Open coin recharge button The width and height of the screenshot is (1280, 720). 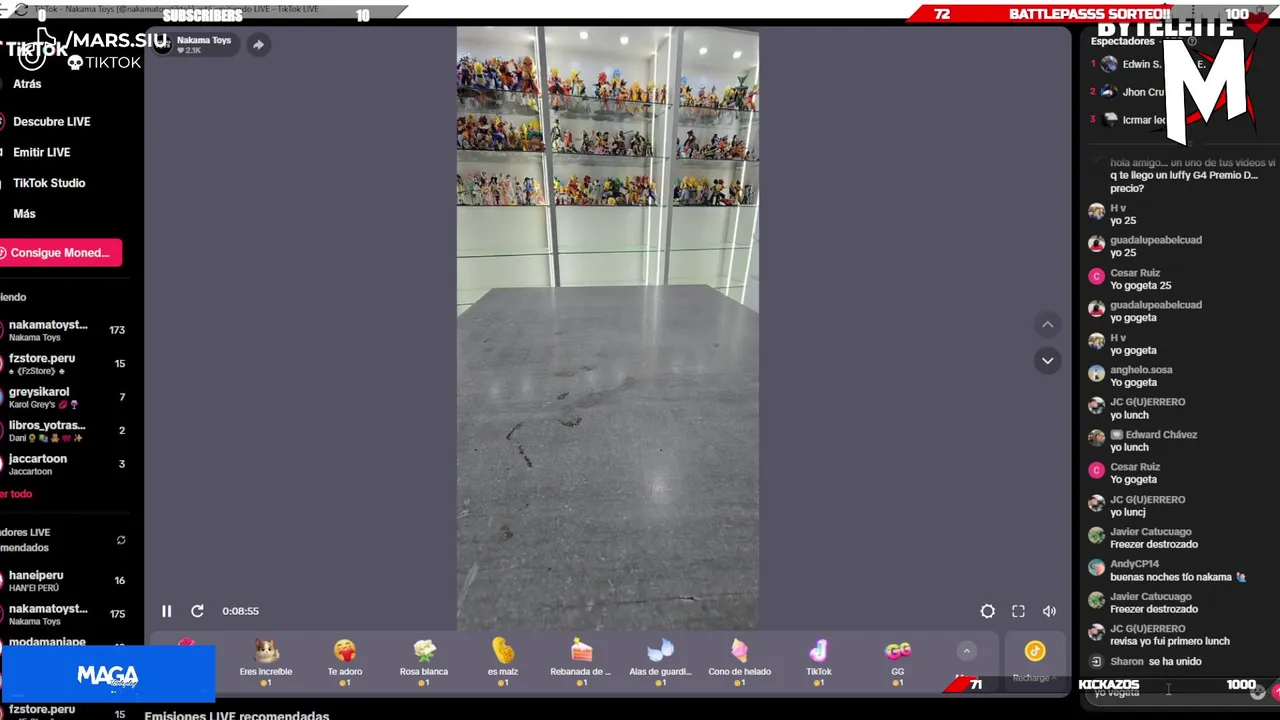click(1034, 660)
